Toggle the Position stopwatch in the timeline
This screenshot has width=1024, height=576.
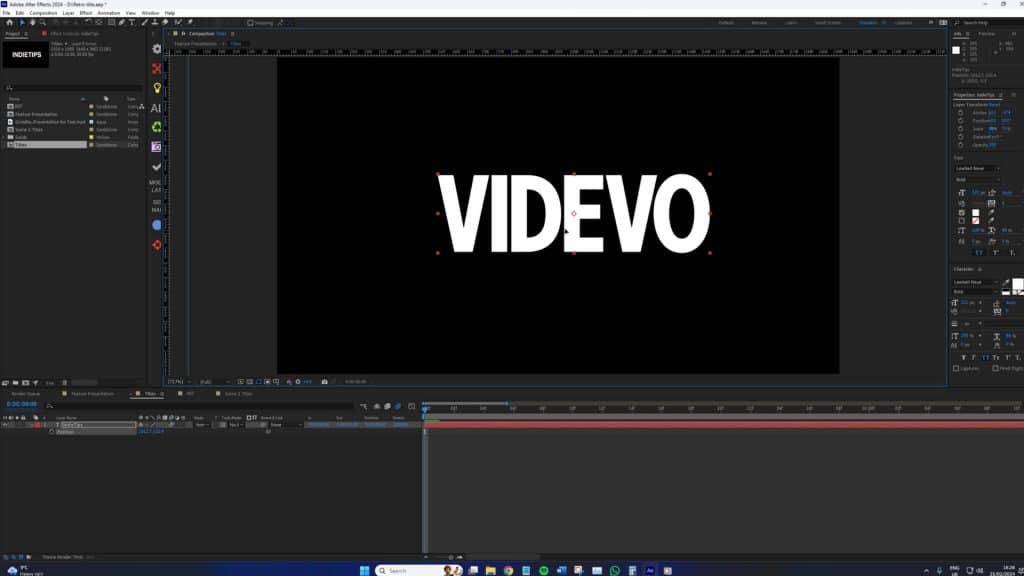coord(52,432)
